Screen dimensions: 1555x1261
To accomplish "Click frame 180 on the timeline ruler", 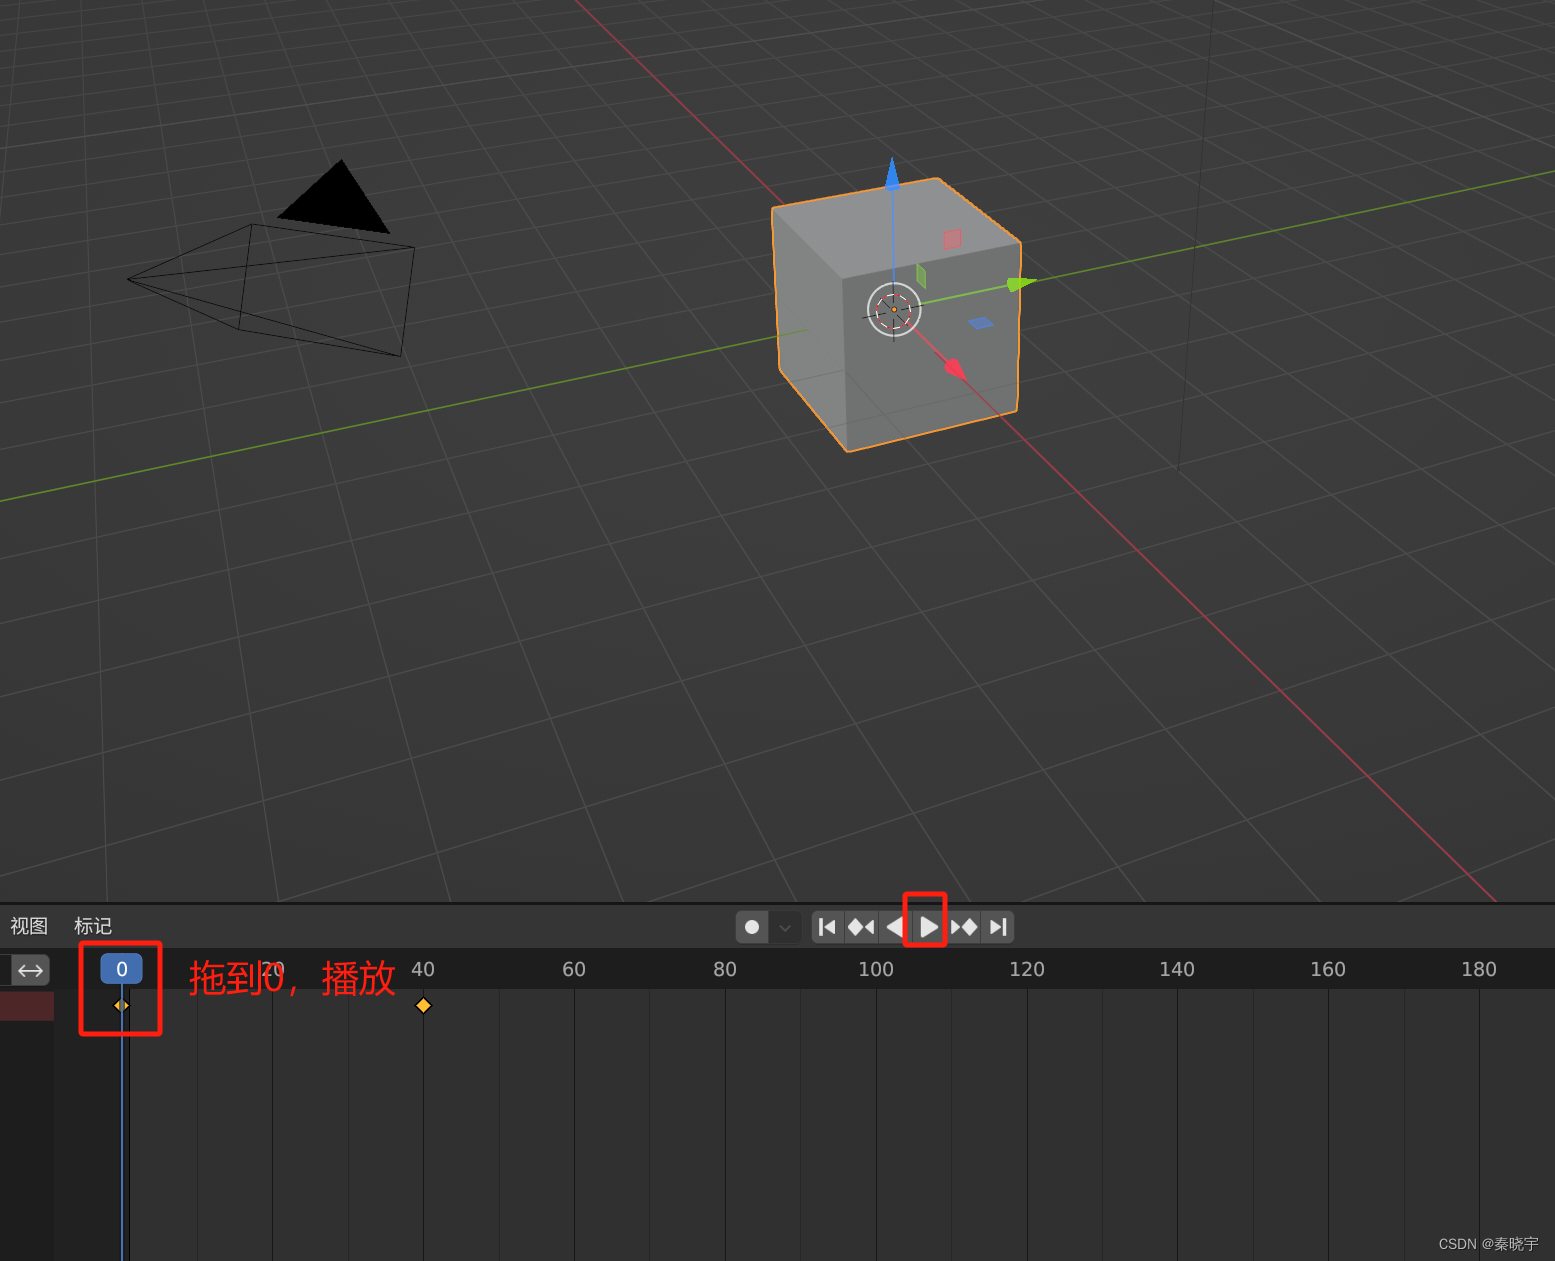I will point(1479,969).
